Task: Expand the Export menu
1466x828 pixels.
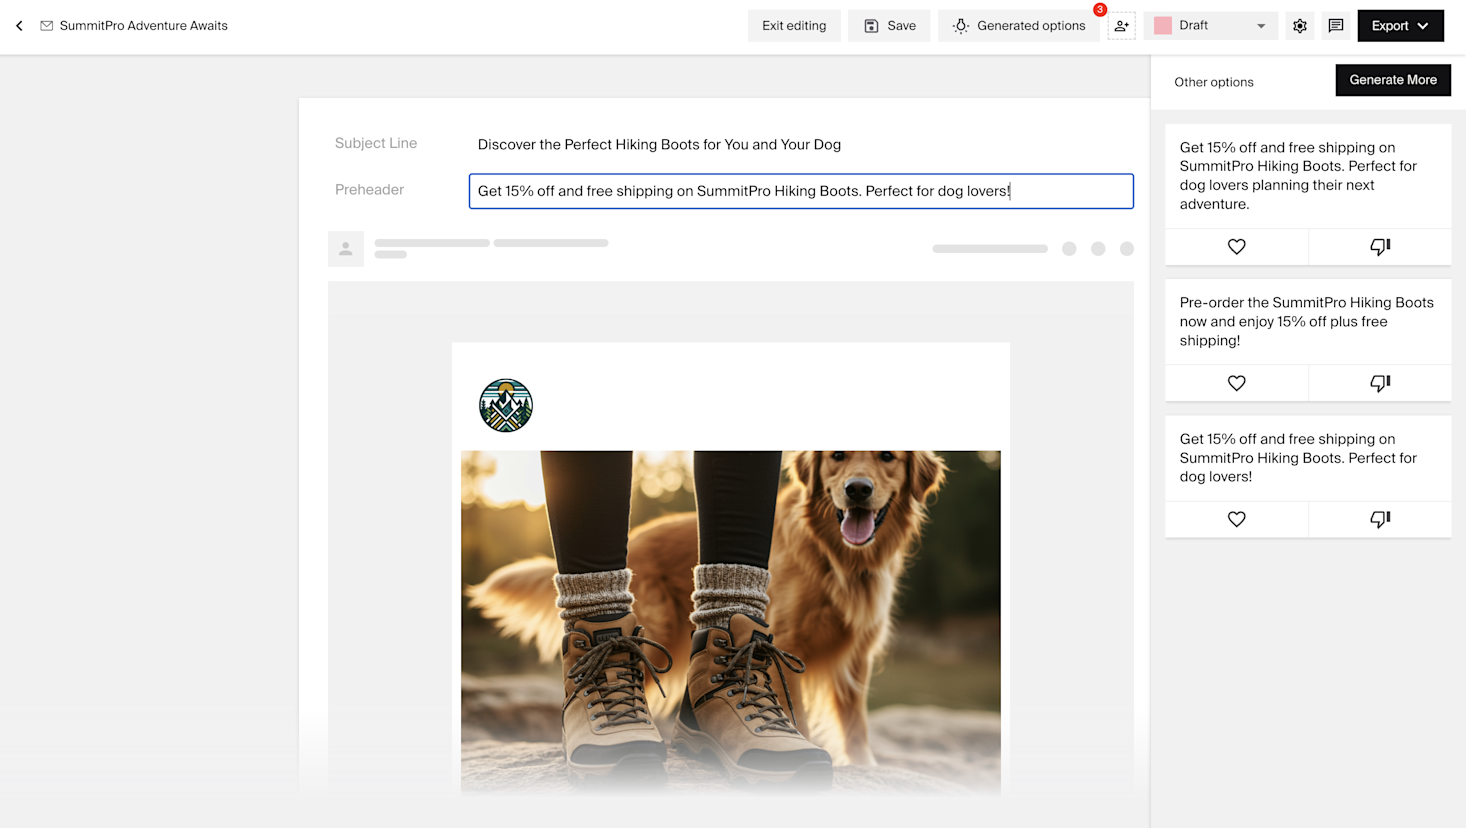Action: point(1400,26)
